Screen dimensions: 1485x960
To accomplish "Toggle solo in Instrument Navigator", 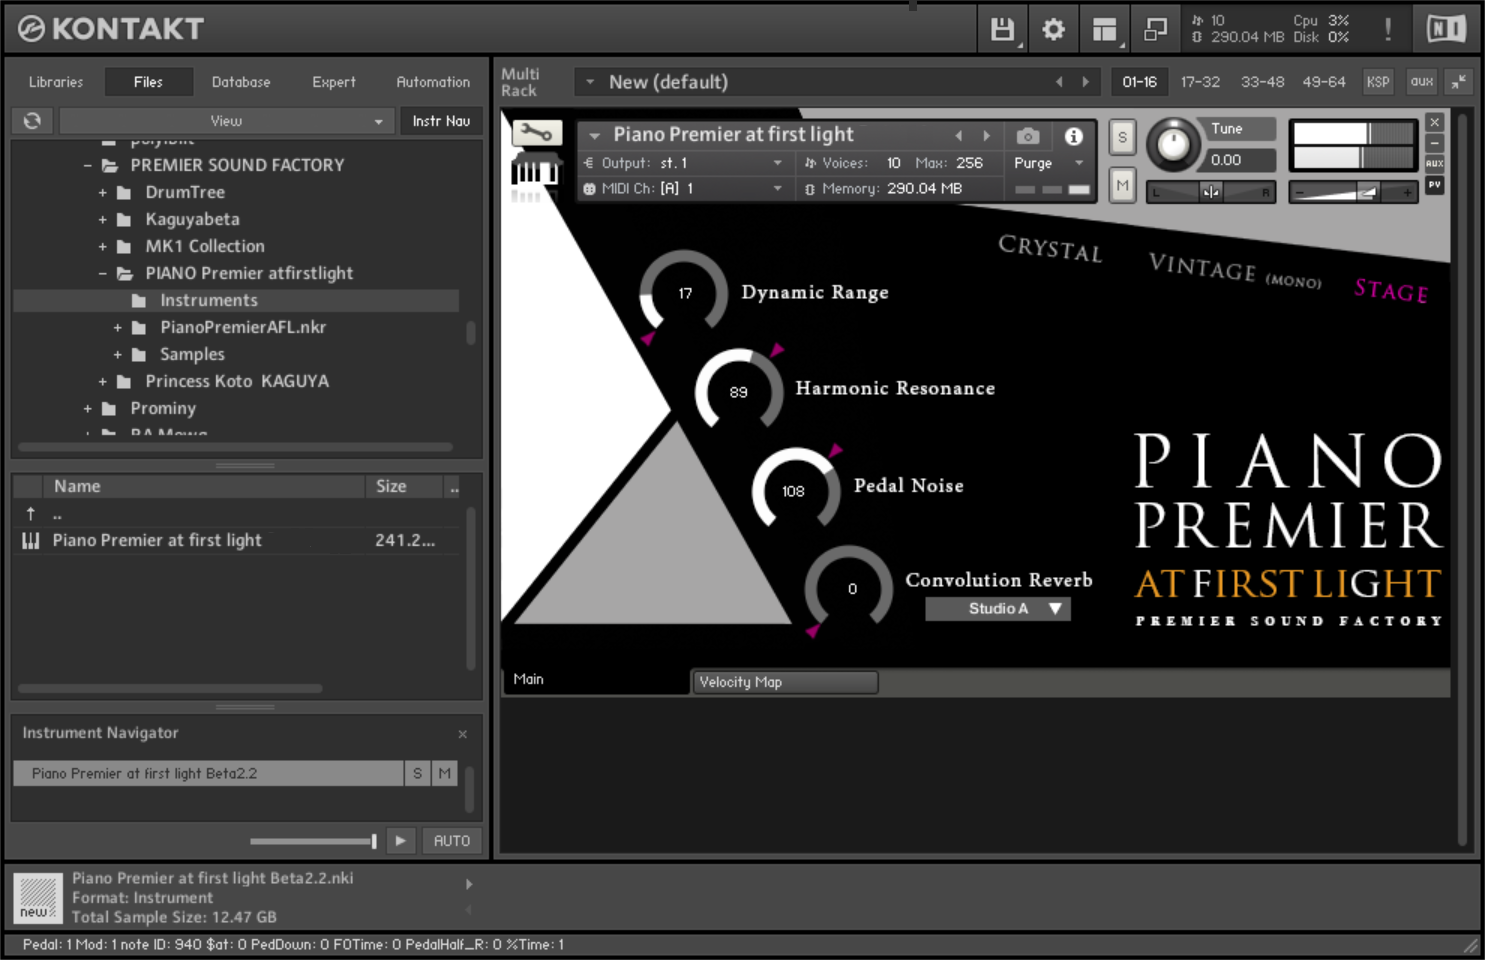I will click(x=418, y=773).
